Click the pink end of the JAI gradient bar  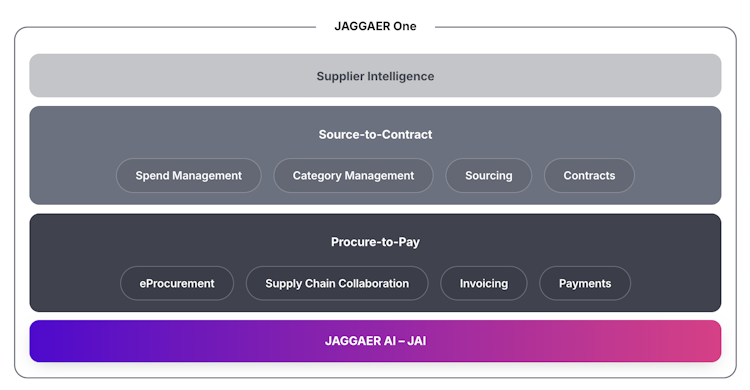(x=698, y=341)
